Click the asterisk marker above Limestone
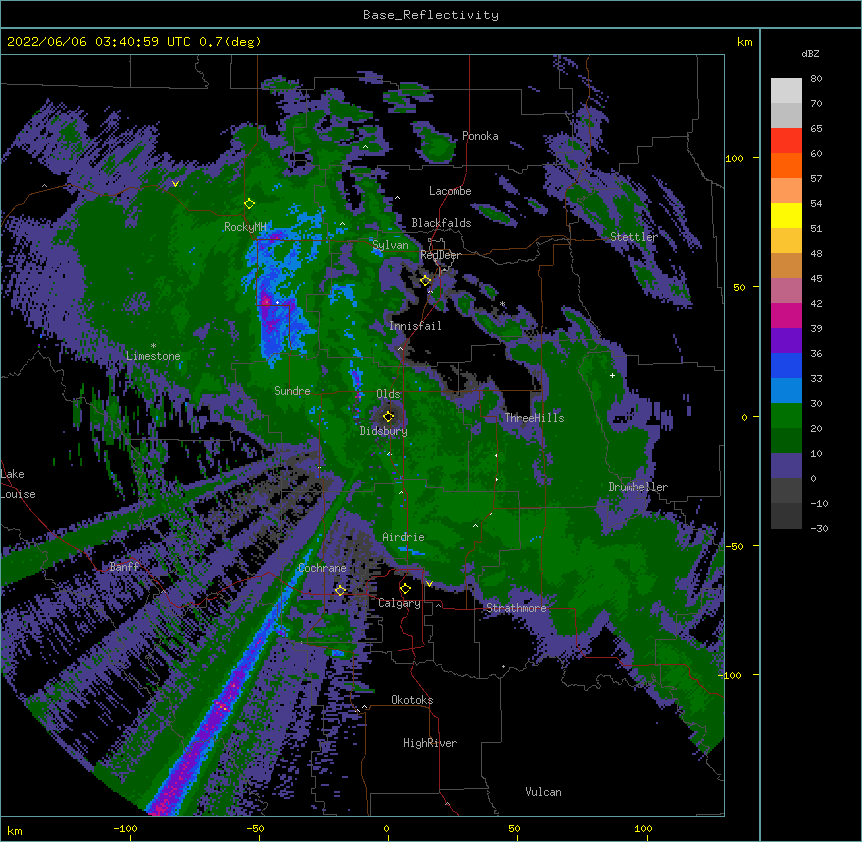Screen dimensions: 862x842 (x=153, y=346)
